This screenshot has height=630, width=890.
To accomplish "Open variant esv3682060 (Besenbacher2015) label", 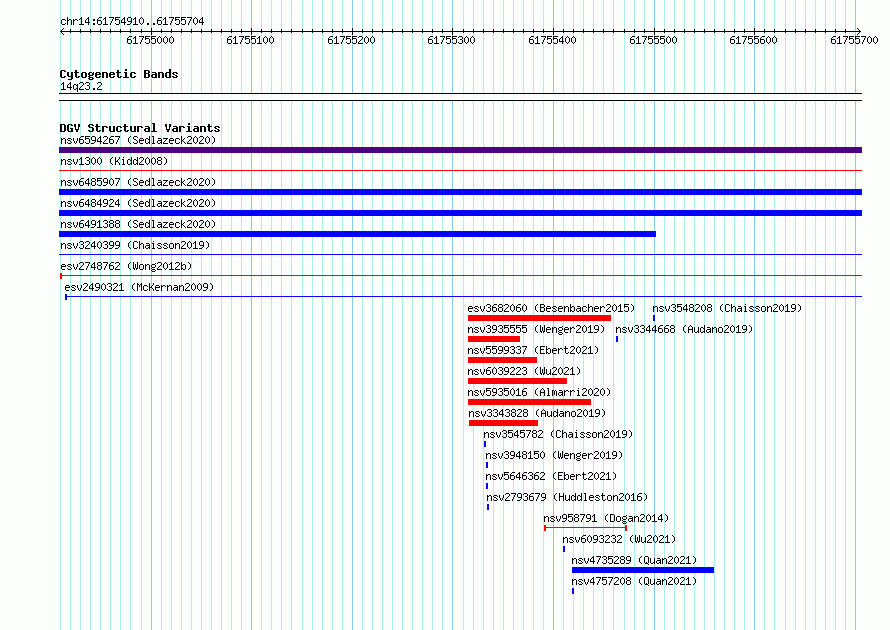I will pyautogui.click(x=551, y=308).
